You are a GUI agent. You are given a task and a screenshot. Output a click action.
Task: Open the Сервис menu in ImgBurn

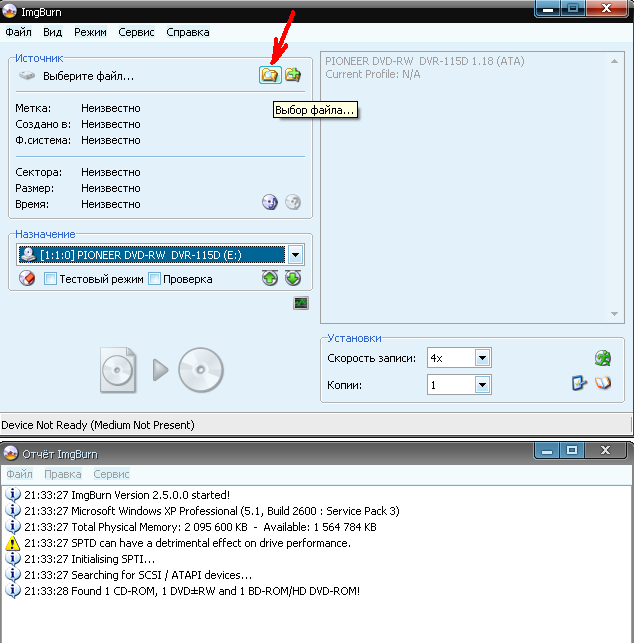point(136,32)
